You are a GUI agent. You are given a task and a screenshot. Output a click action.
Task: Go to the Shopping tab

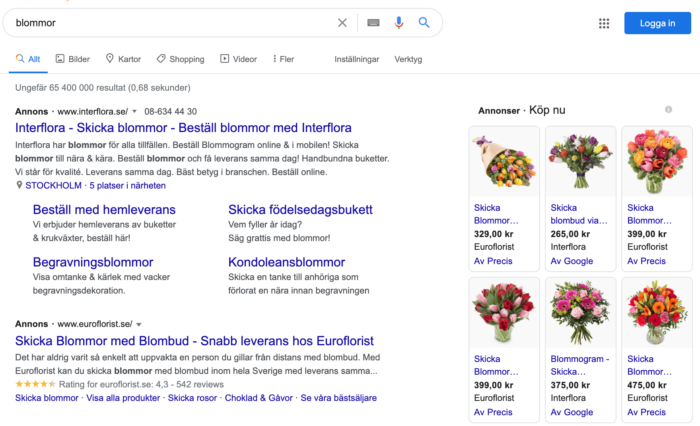[x=180, y=59]
